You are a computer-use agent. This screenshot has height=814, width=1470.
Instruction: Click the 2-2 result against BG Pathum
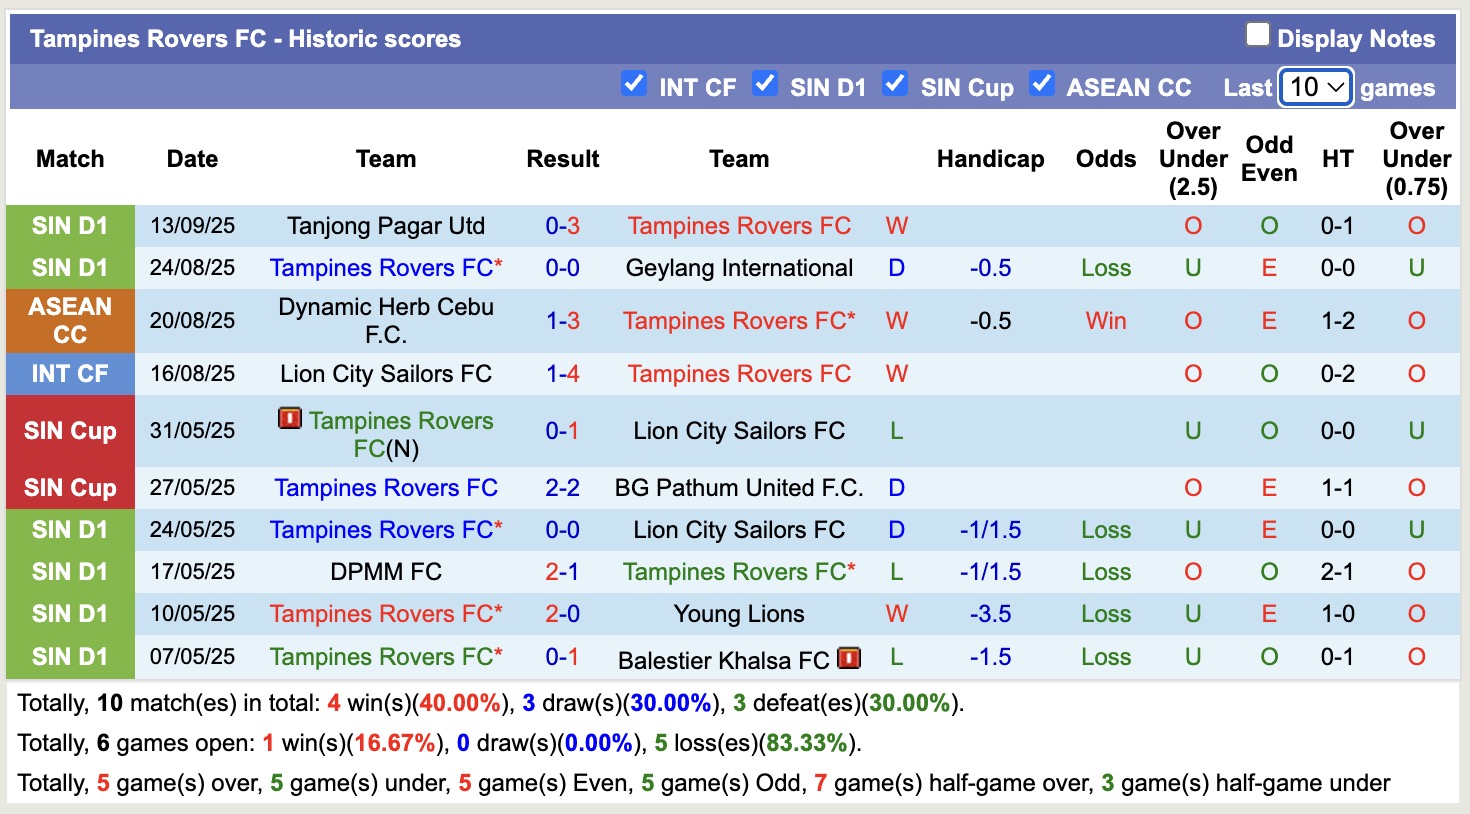[x=563, y=488]
